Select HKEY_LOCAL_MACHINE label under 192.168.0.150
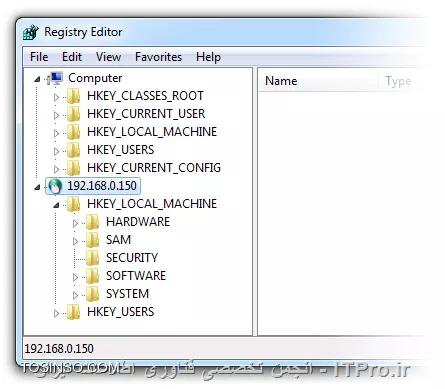The image size is (445, 389). [x=152, y=204]
